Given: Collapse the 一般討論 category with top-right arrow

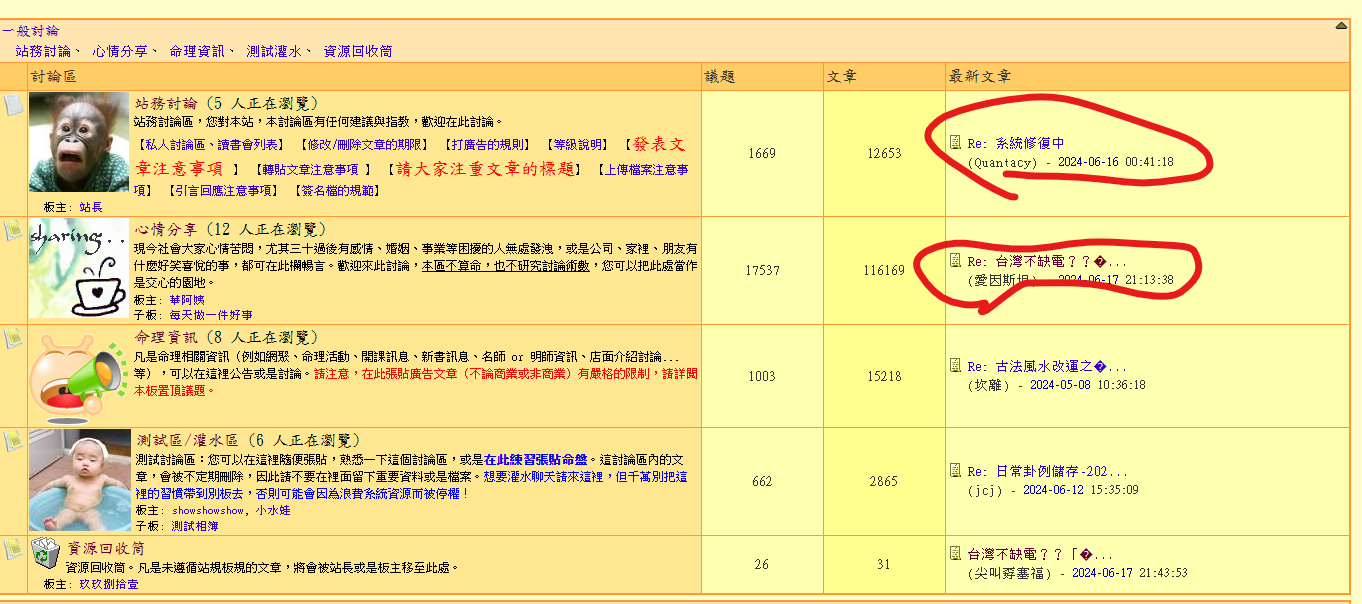Looking at the screenshot, I should pyautogui.click(x=1341, y=26).
